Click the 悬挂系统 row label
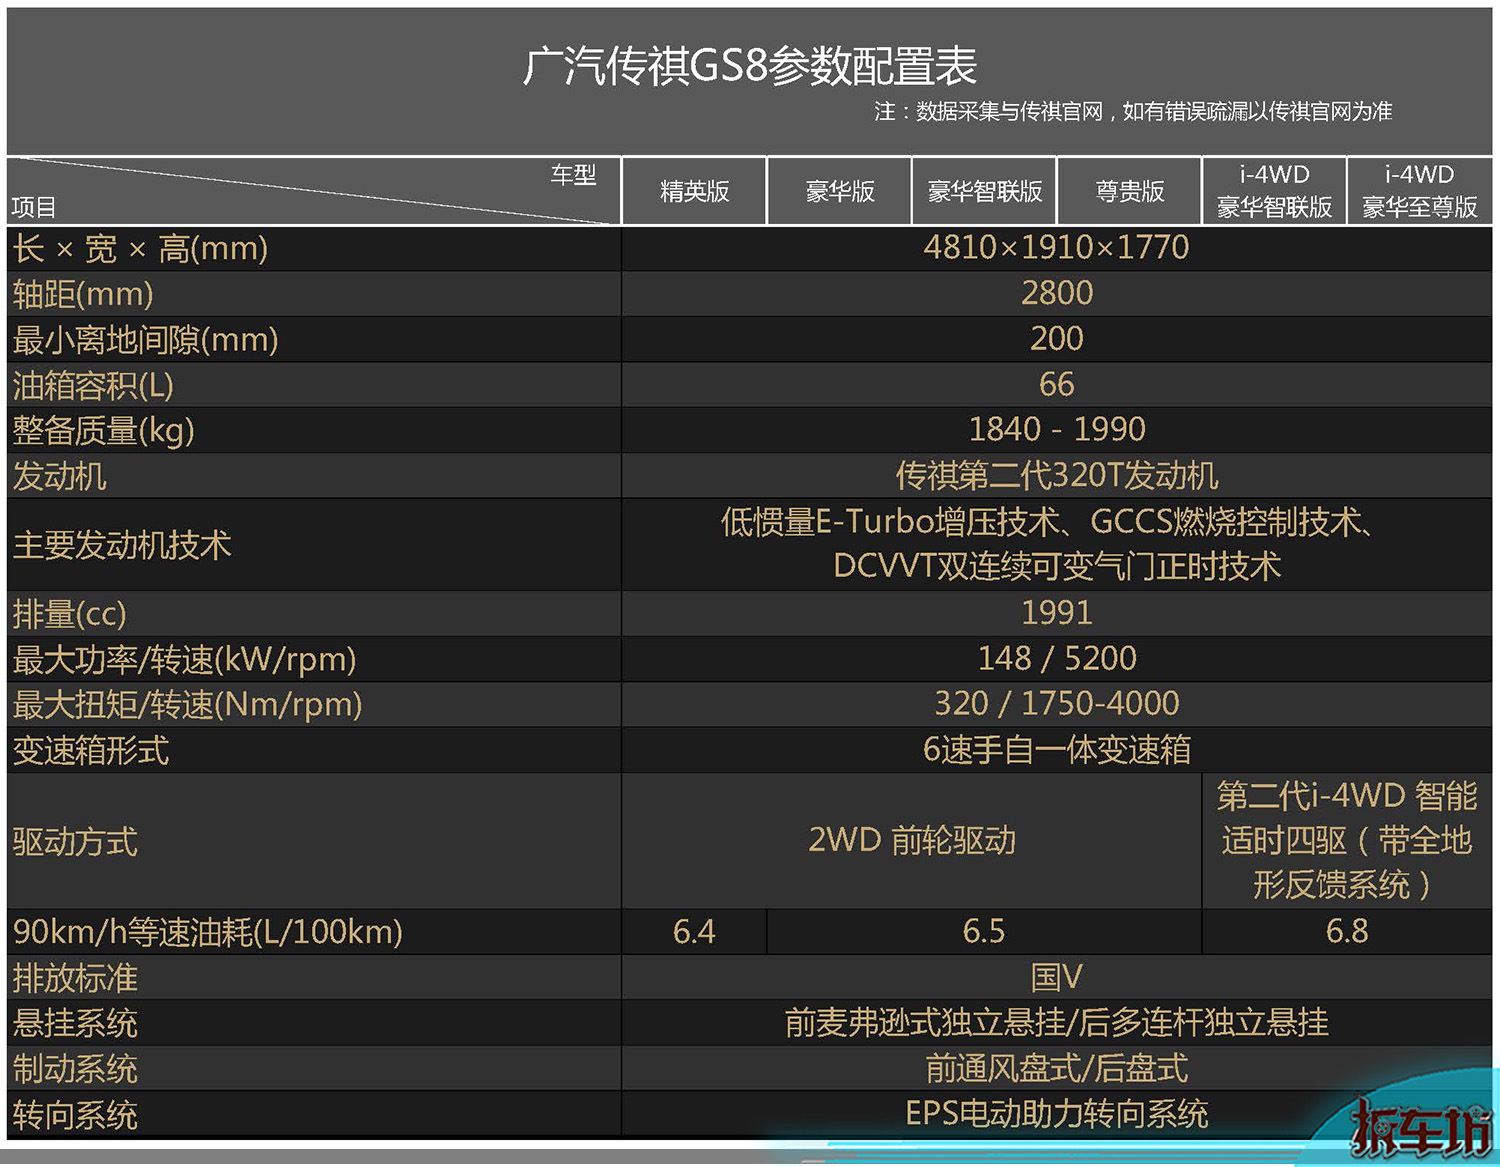The height and width of the screenshot is (1167, 1500). pos(75,1024)
